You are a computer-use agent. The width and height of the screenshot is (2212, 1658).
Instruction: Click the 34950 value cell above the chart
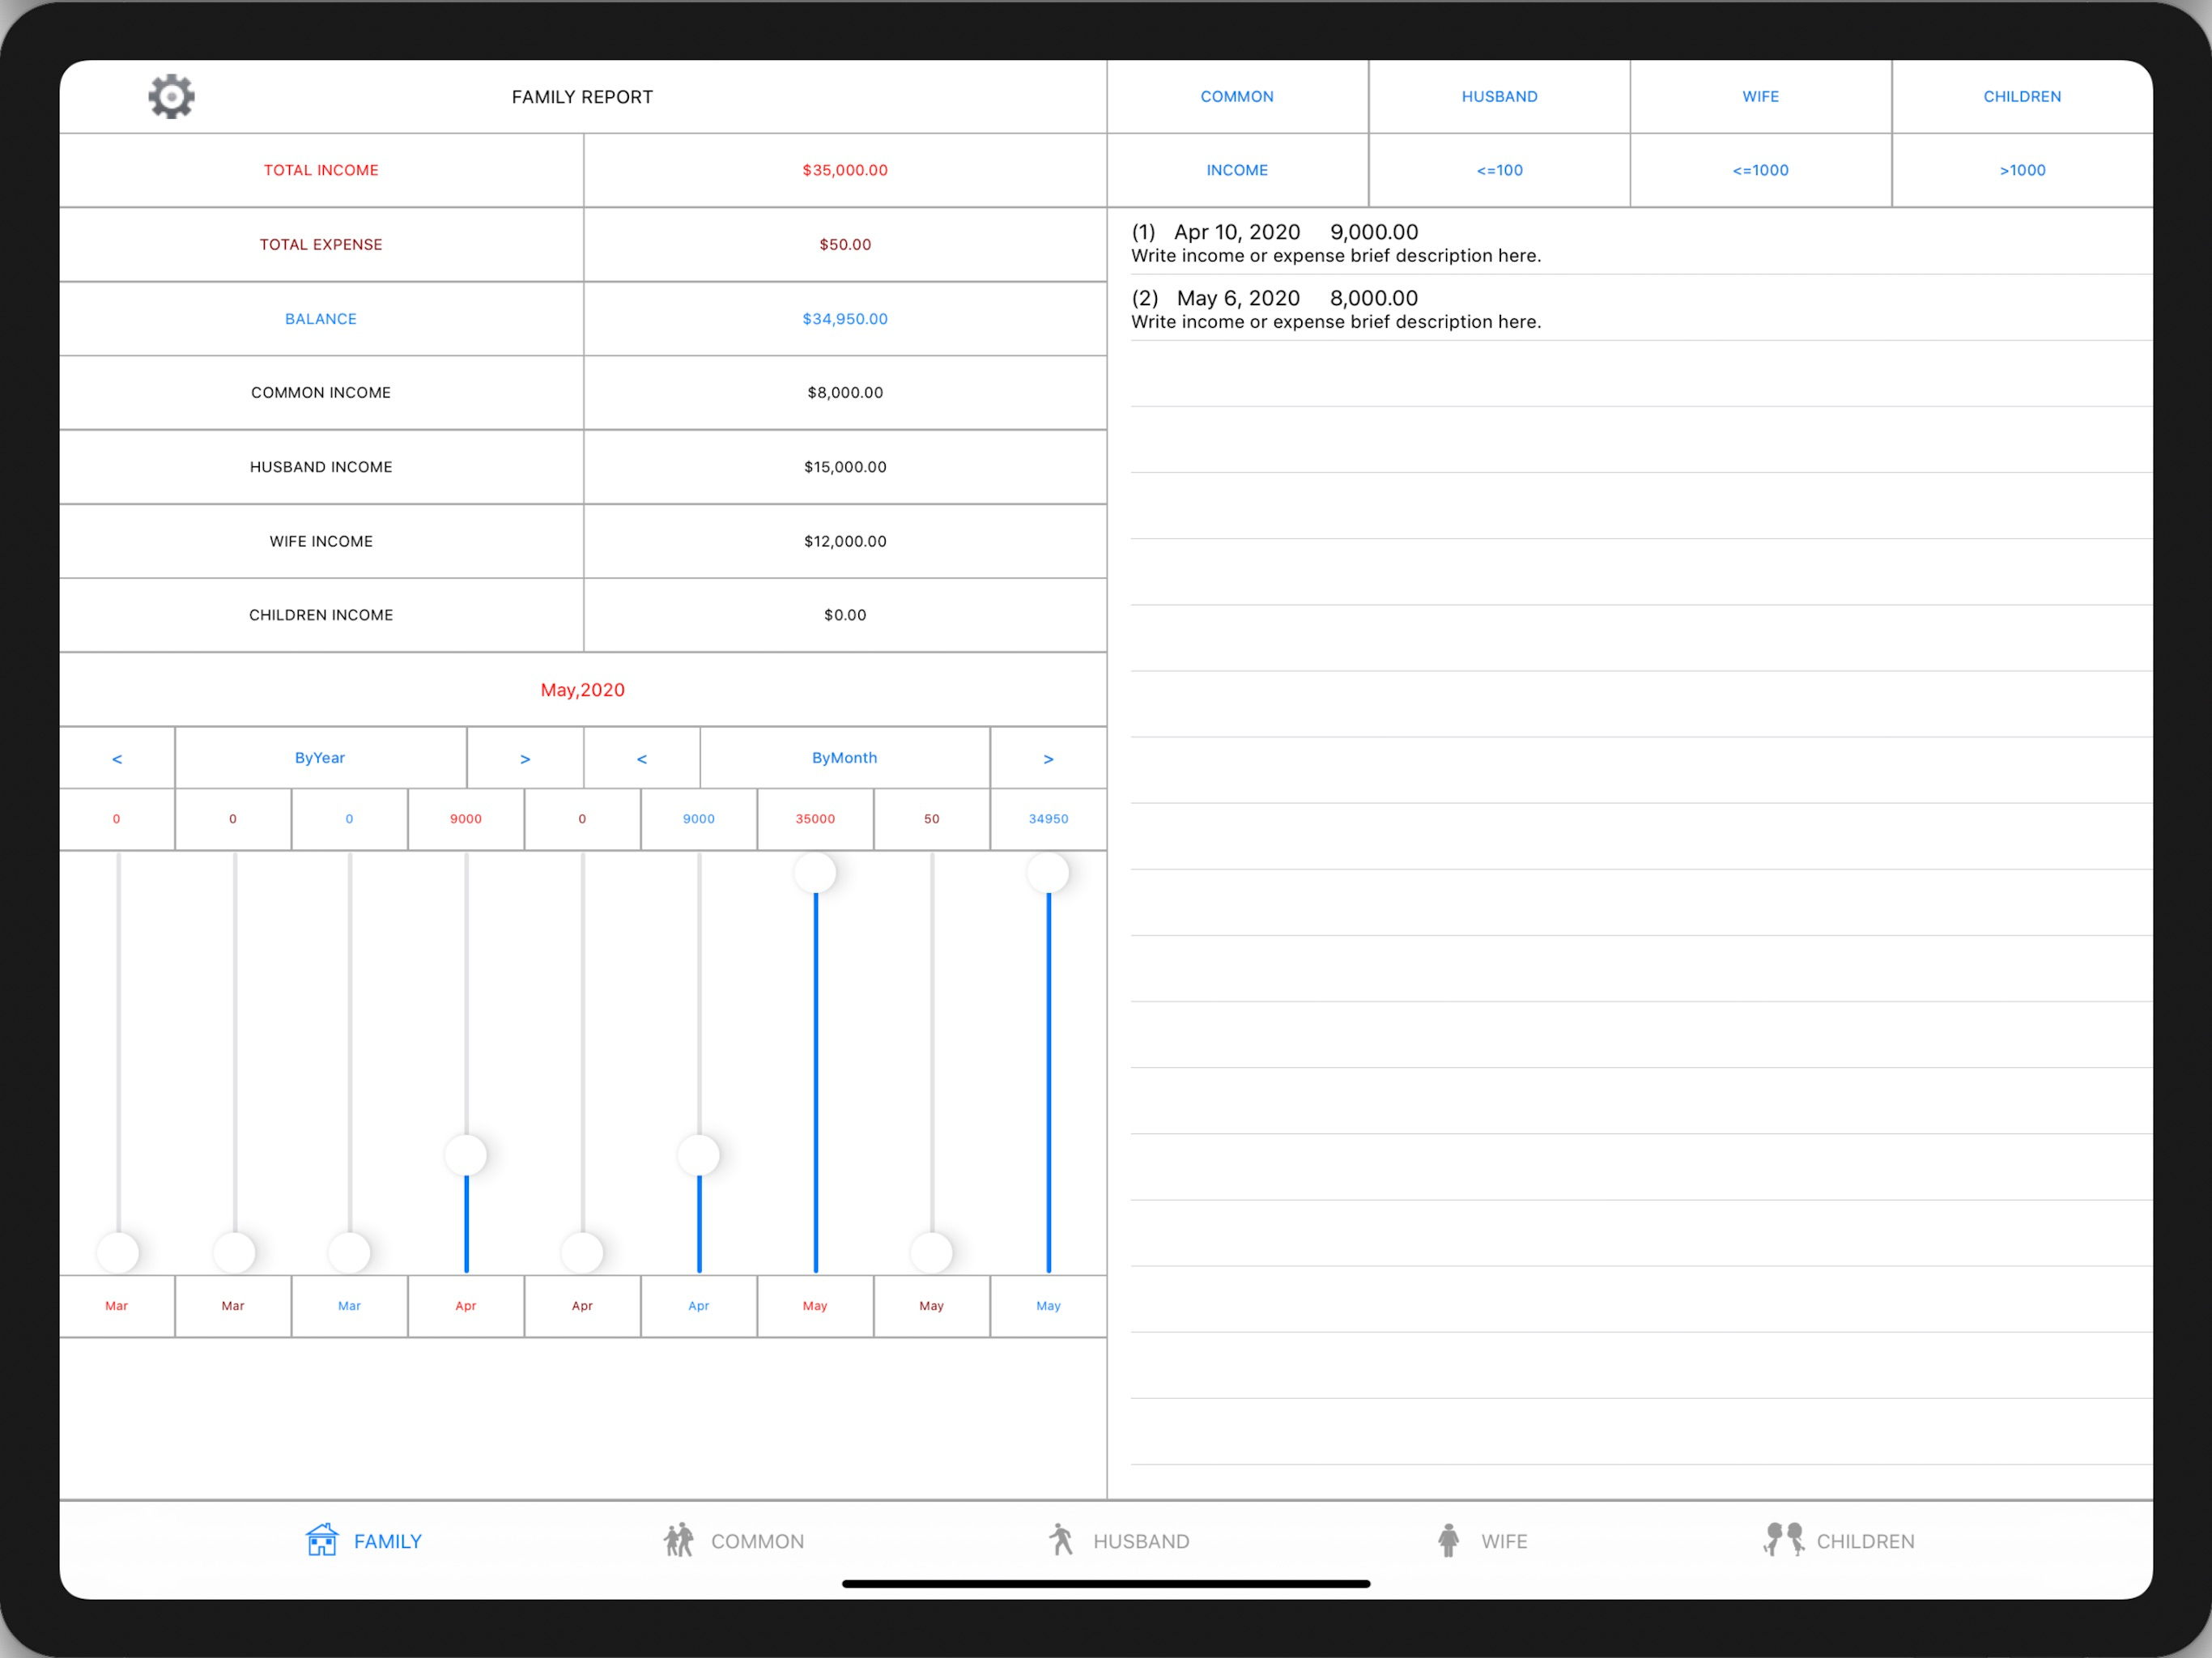1048,819
